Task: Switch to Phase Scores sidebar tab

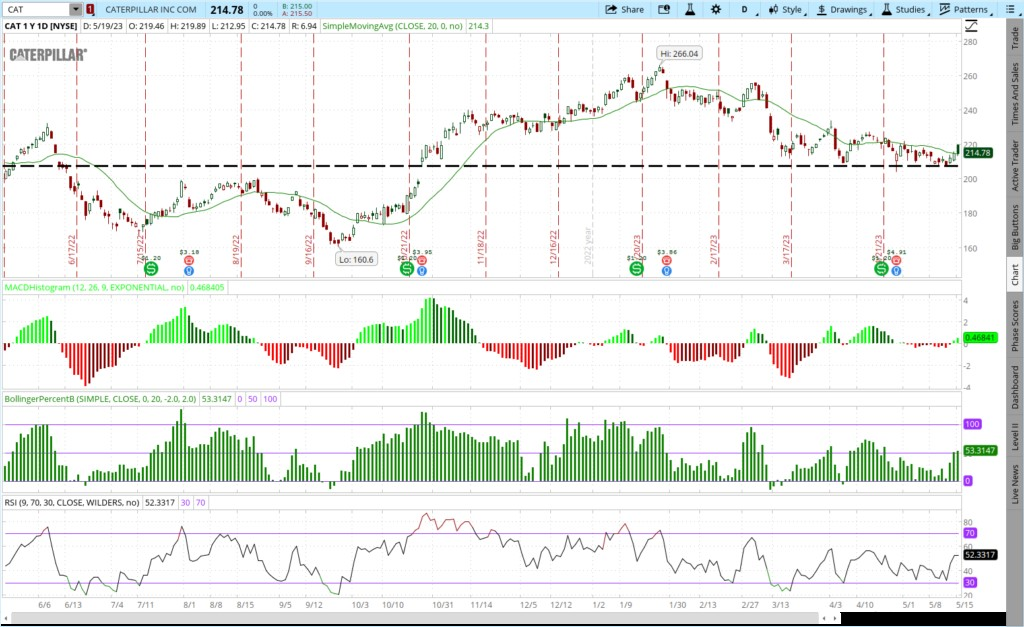Action: point(1014,326)
